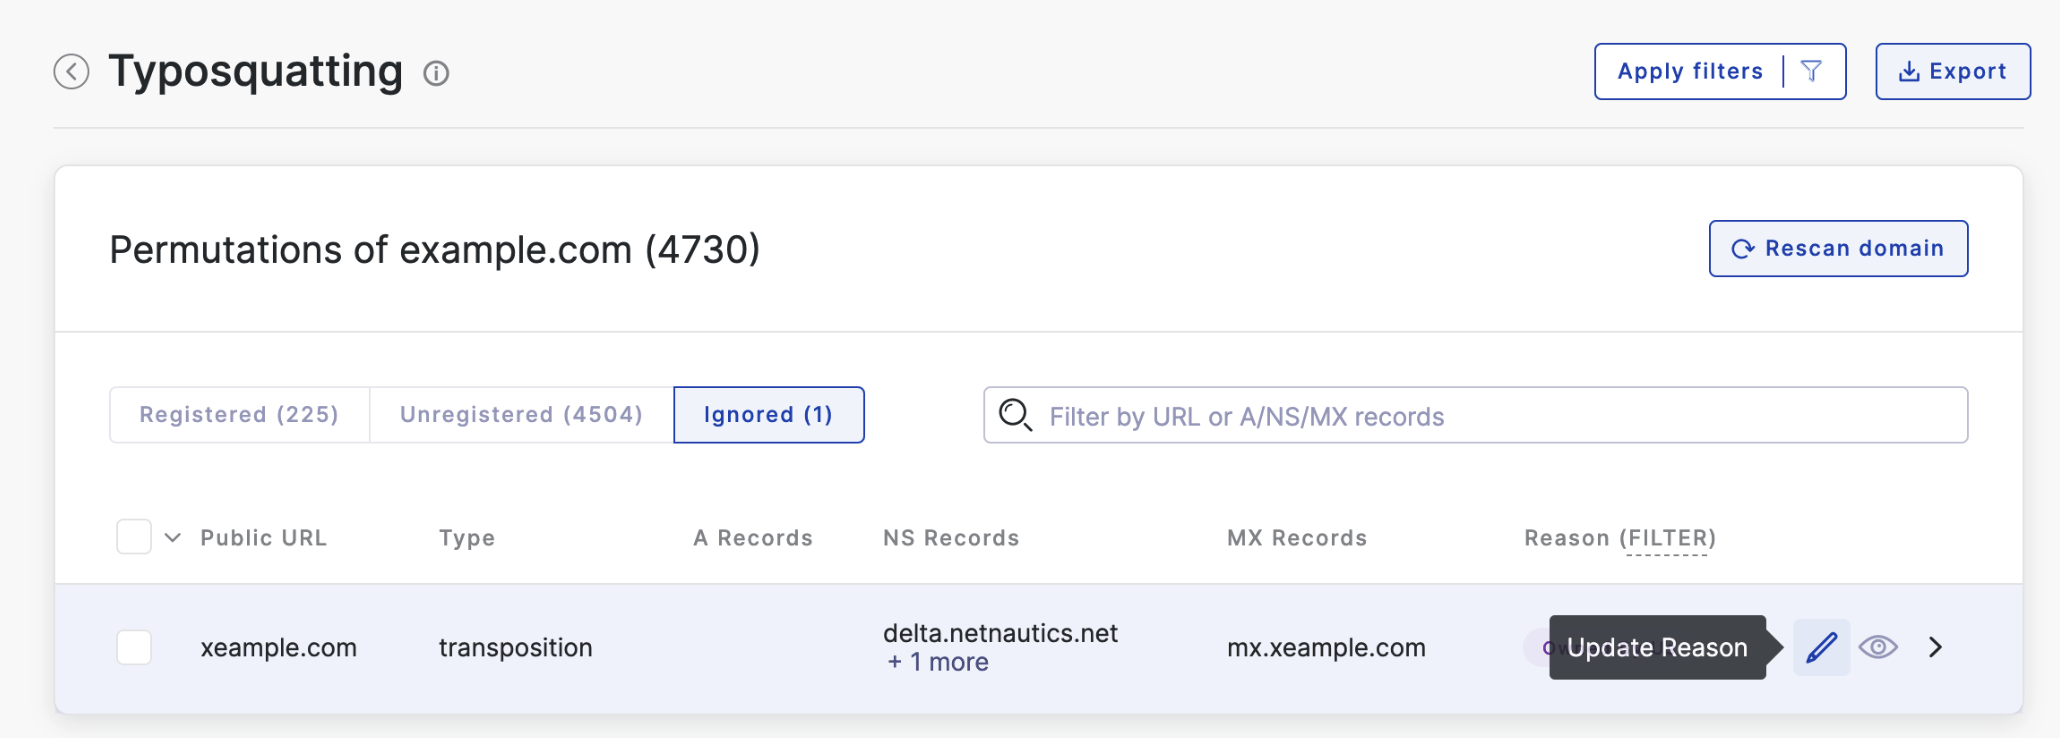Screen dimensions: 2060x738
Task: Open the Typosquatting info icon
Action: pyautogui.click(x=436, y=73)
